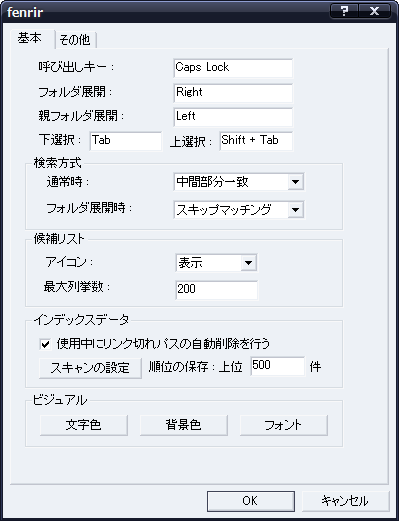Open the 通常時 search method dropdown
Screen dimensions: 399x521
coord(239,182)
